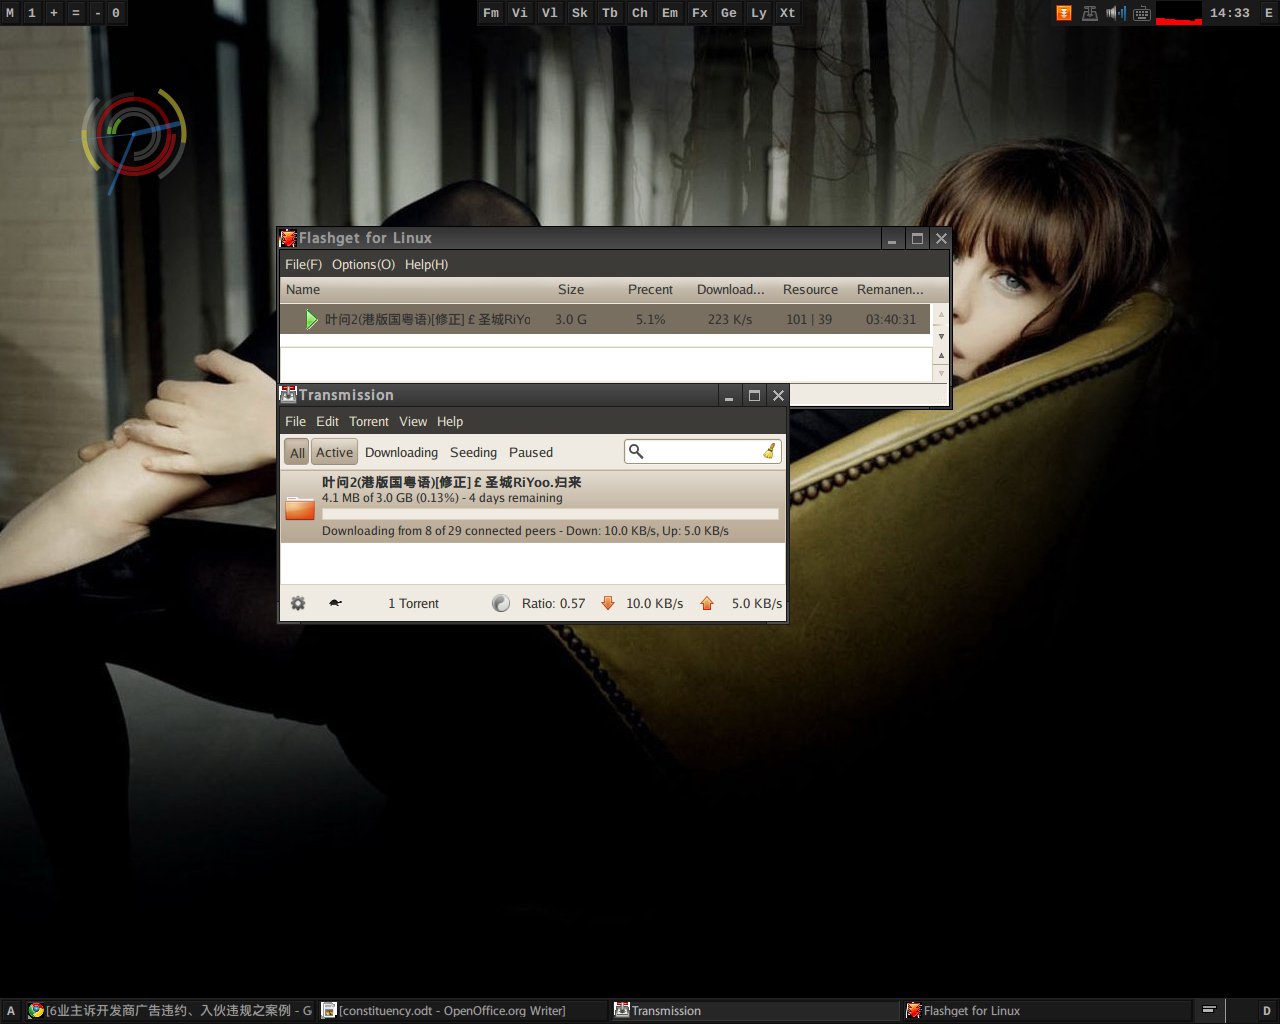Click the green play arrow in Flashget row
This screenshot has height=1024, width=1280.
pyautogui.click(x=311, y=319)
